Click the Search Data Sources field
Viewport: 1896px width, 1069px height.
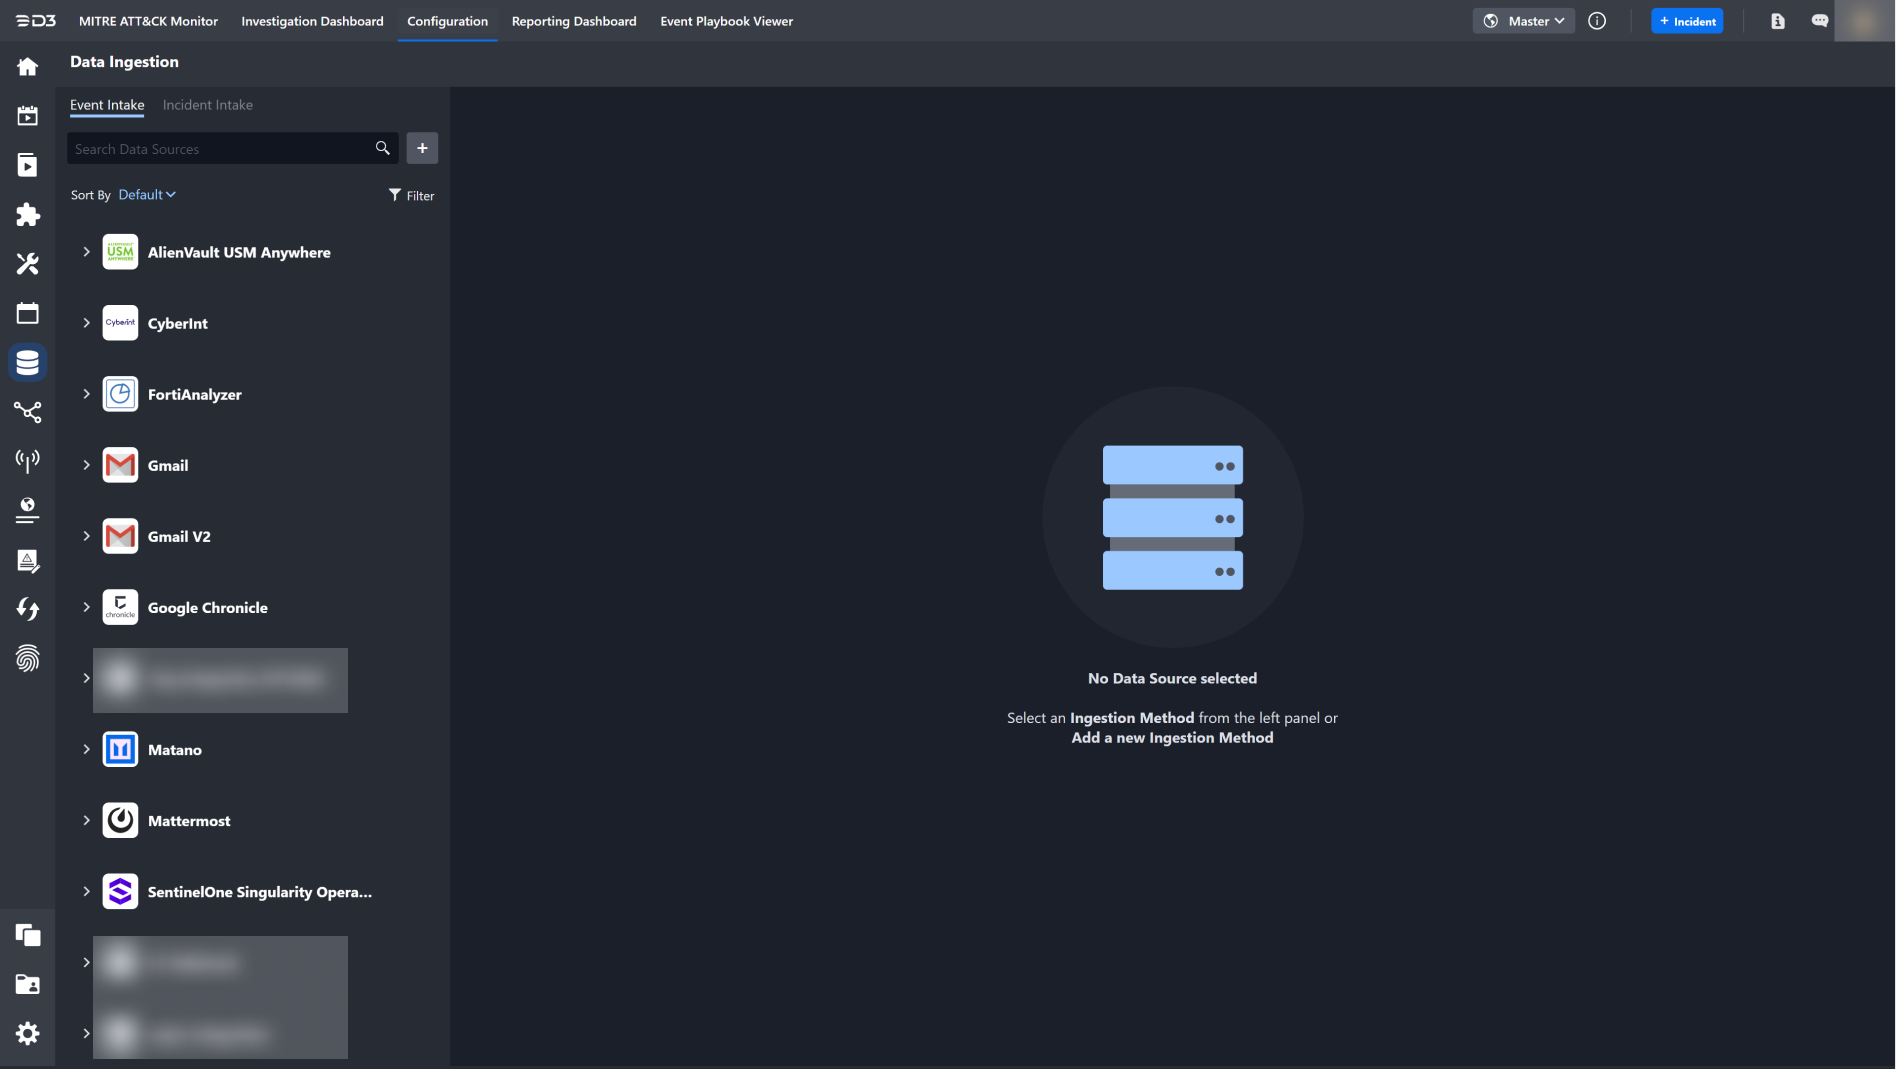point(220,149)
